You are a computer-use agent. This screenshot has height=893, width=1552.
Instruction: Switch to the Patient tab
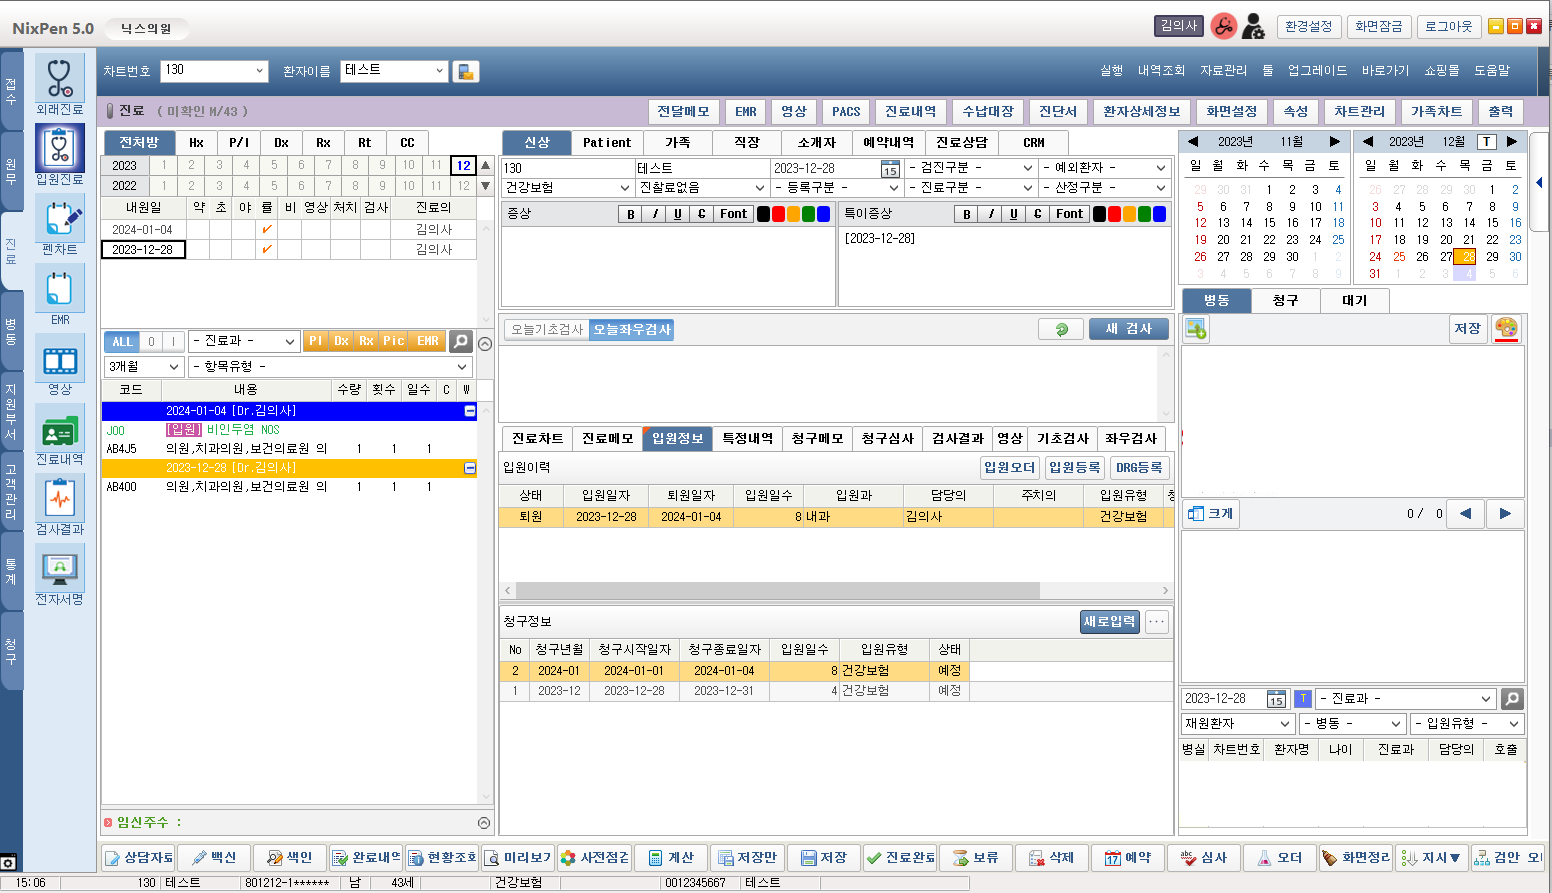[x=606, y=143]
